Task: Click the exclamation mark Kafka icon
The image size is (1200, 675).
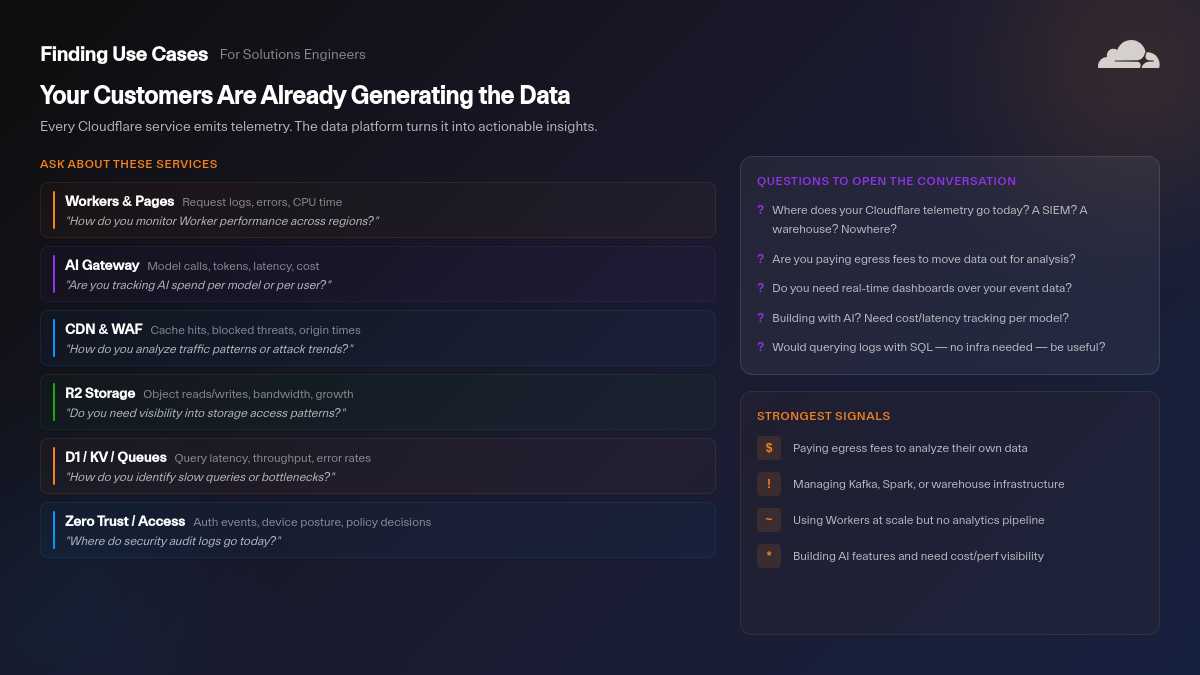Action: [768, 484]
